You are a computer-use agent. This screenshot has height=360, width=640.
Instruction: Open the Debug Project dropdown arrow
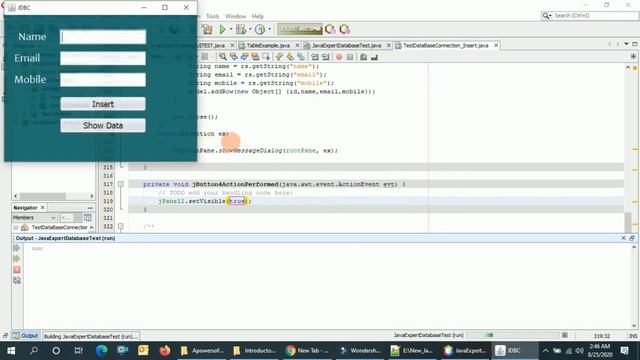pyautogui.click(x=250, y=29)
